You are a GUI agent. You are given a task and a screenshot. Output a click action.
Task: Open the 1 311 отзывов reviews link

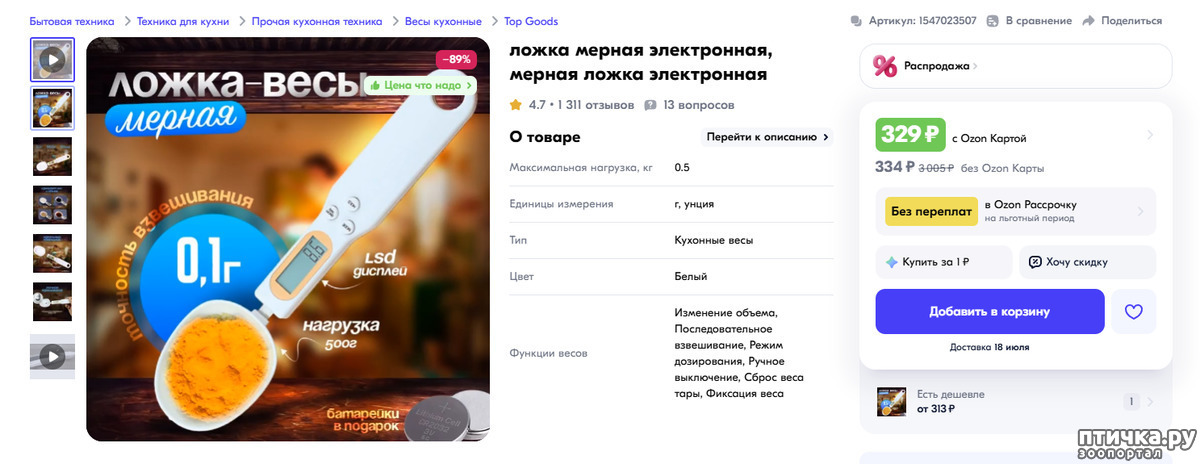point(596,105)
